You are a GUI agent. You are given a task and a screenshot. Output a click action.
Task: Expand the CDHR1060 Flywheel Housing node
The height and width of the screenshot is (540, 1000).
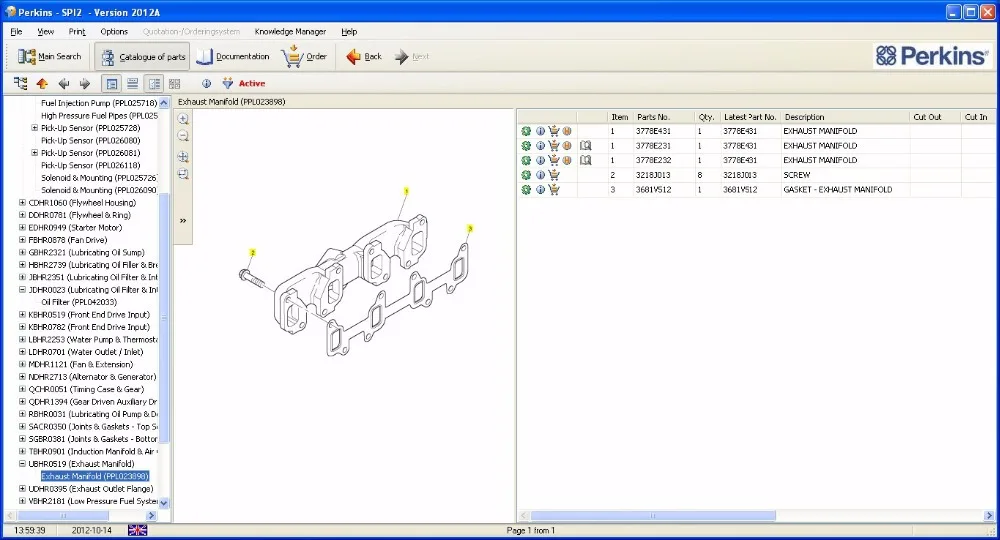[22, 203]
